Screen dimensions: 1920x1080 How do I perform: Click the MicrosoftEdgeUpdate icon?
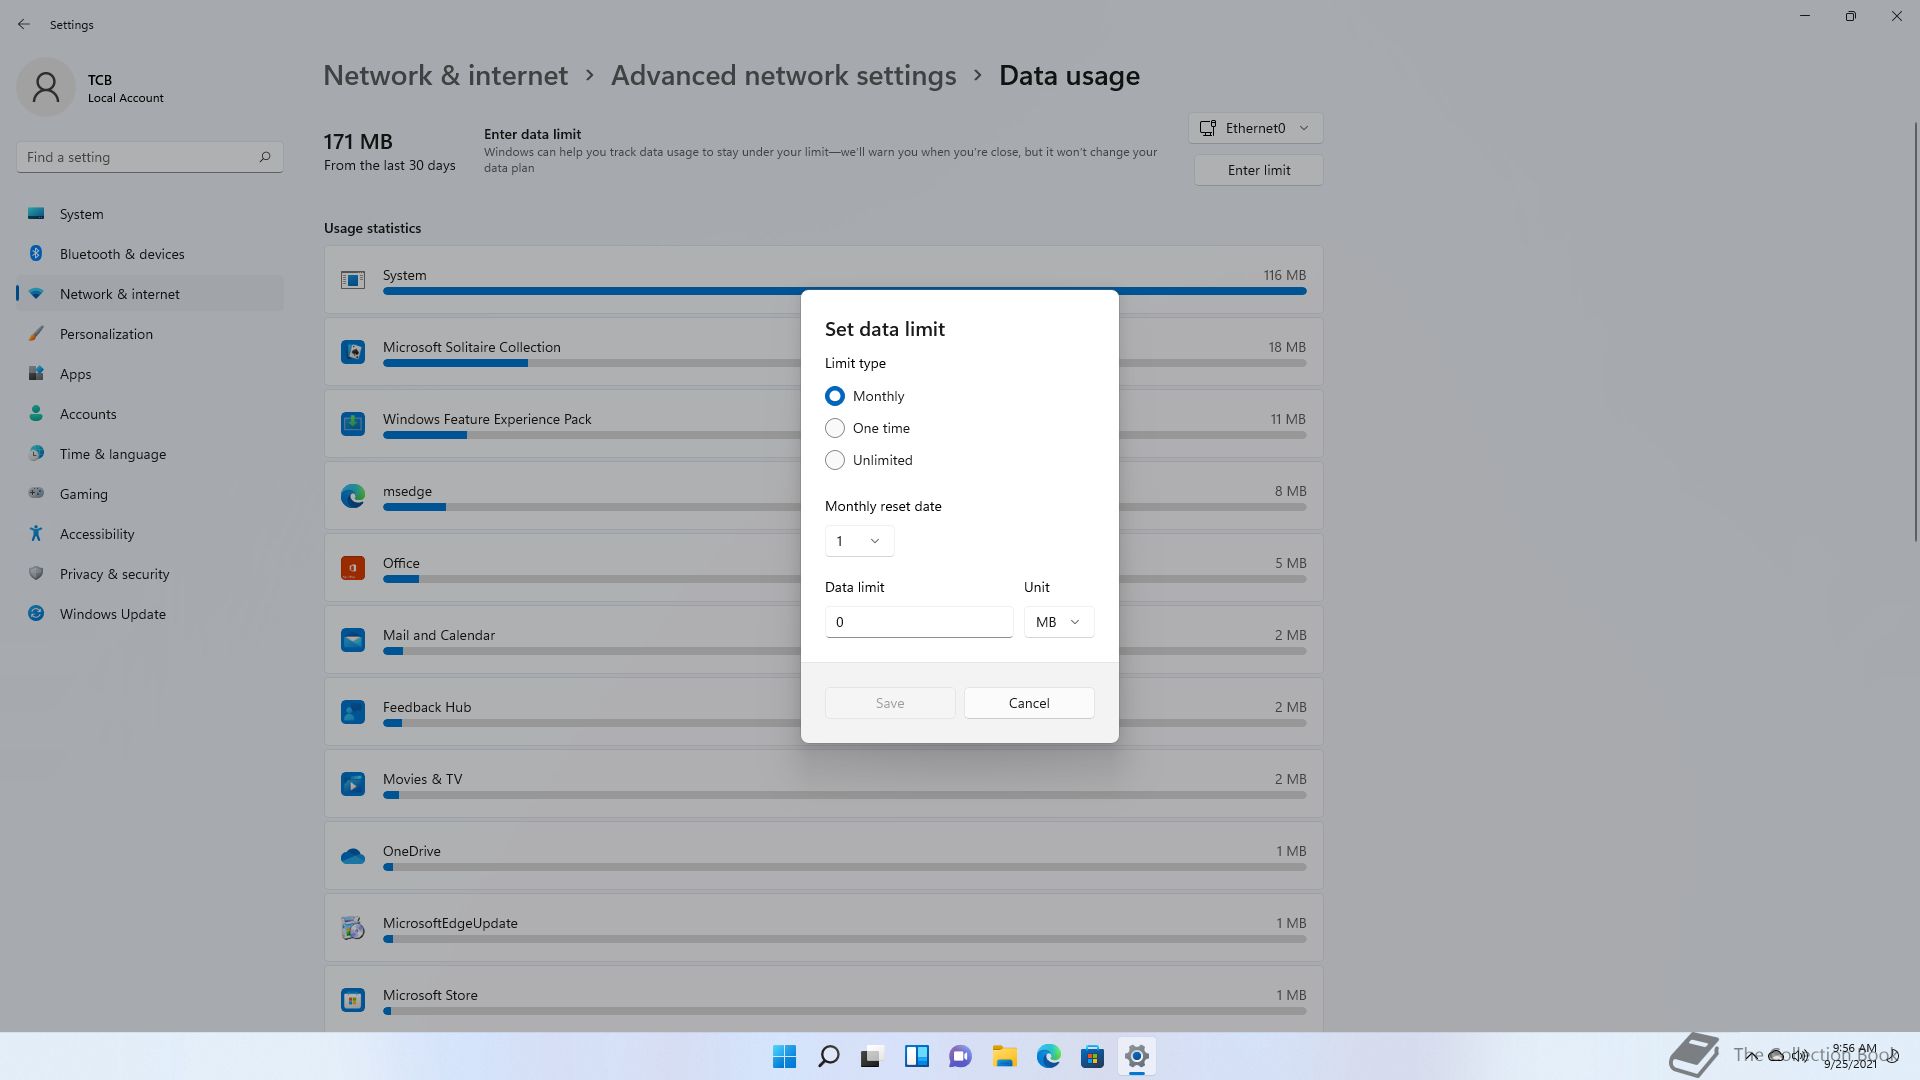click(353, 928)
